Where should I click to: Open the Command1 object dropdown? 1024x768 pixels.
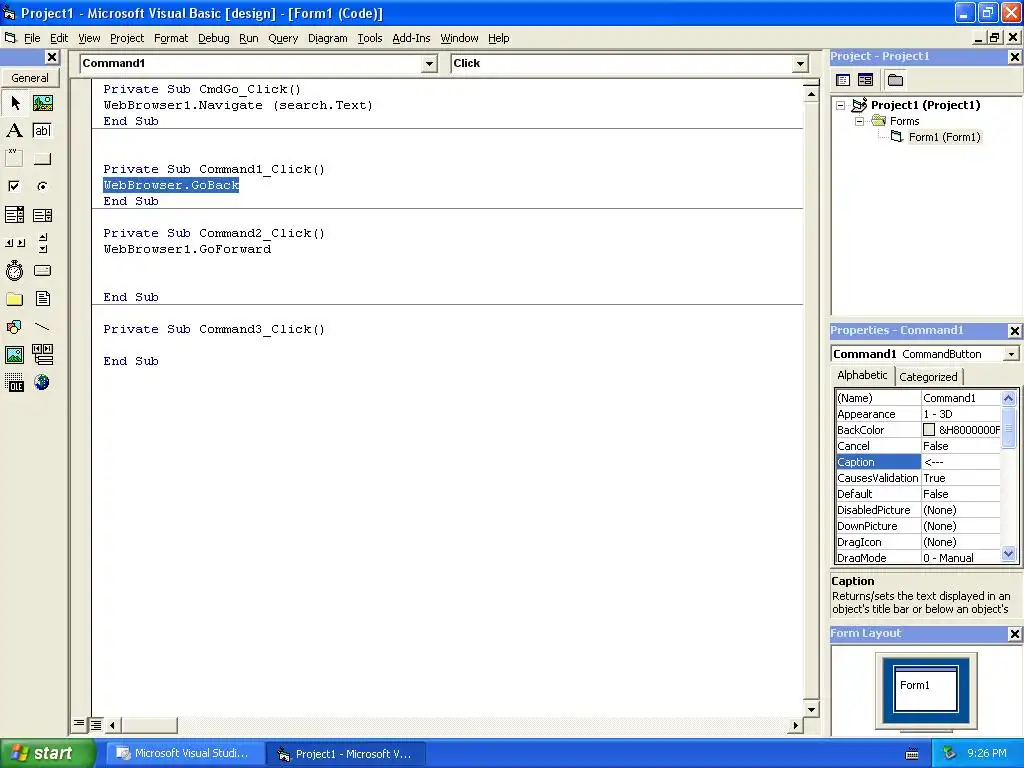pos(429,63)
